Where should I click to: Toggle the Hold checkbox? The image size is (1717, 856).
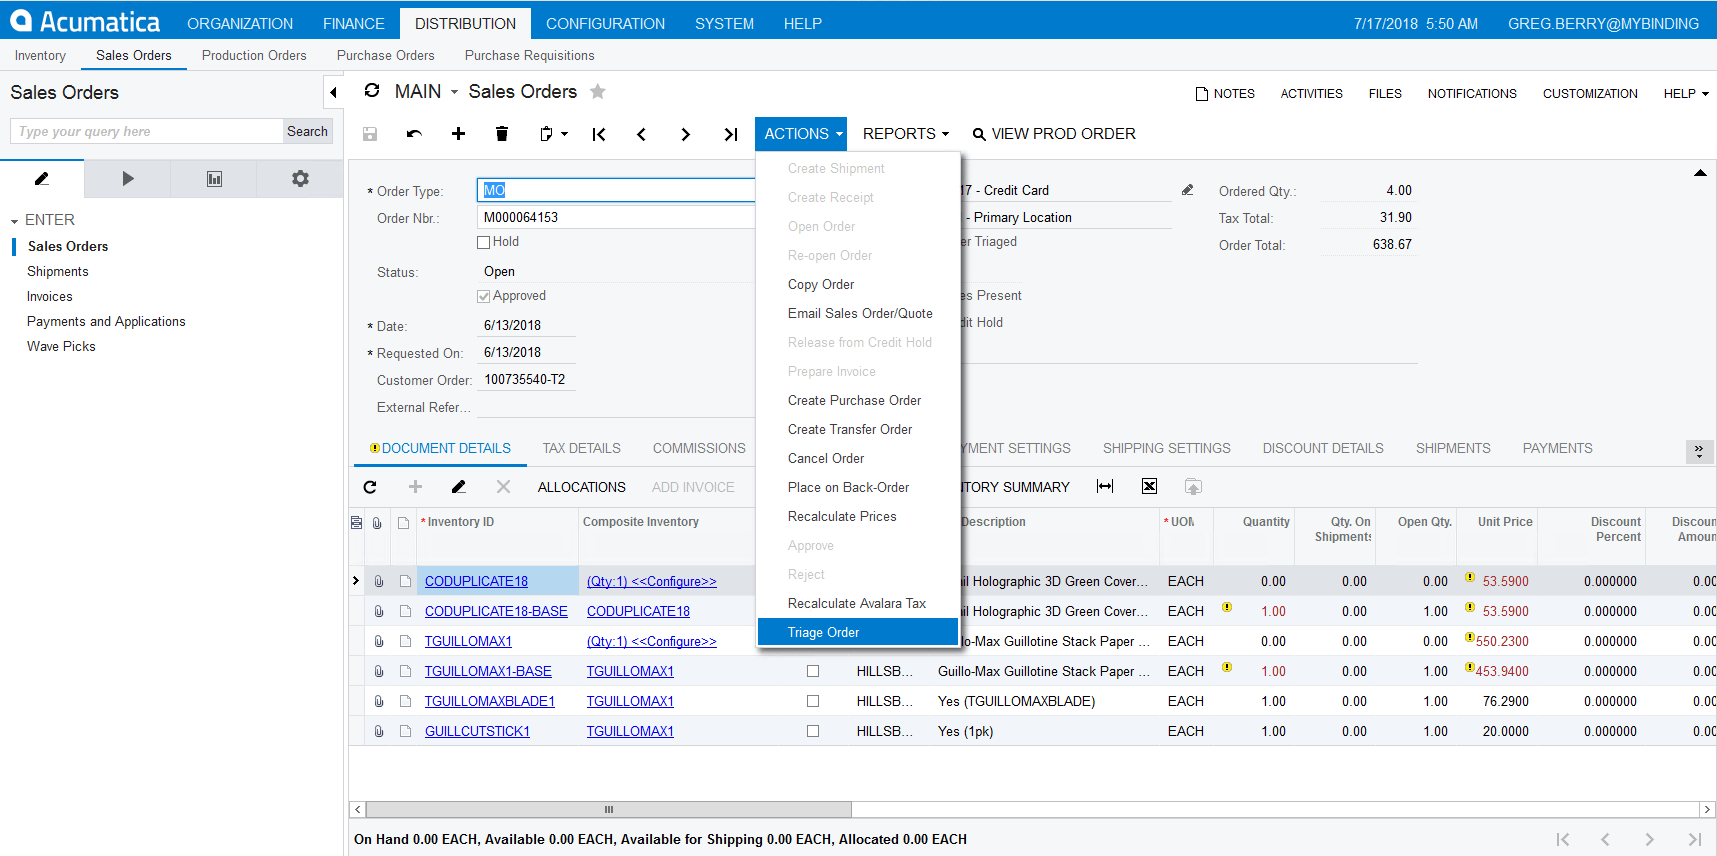(x=484, y=242)
